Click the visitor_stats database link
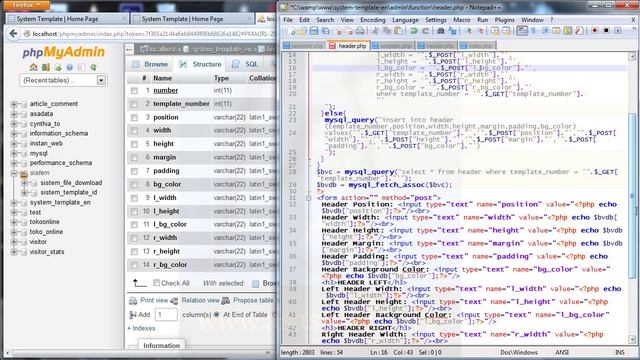The width and height of the screenshot is (640, 360). pyautogui.click(x=47, y=252)
